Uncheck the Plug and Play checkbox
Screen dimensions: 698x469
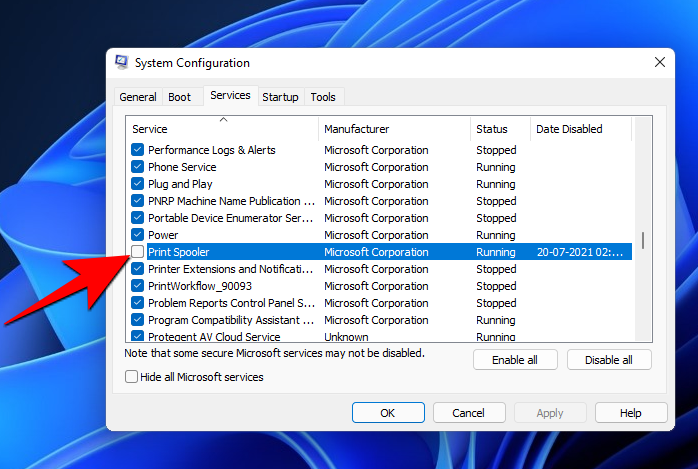tap(138, 184)
